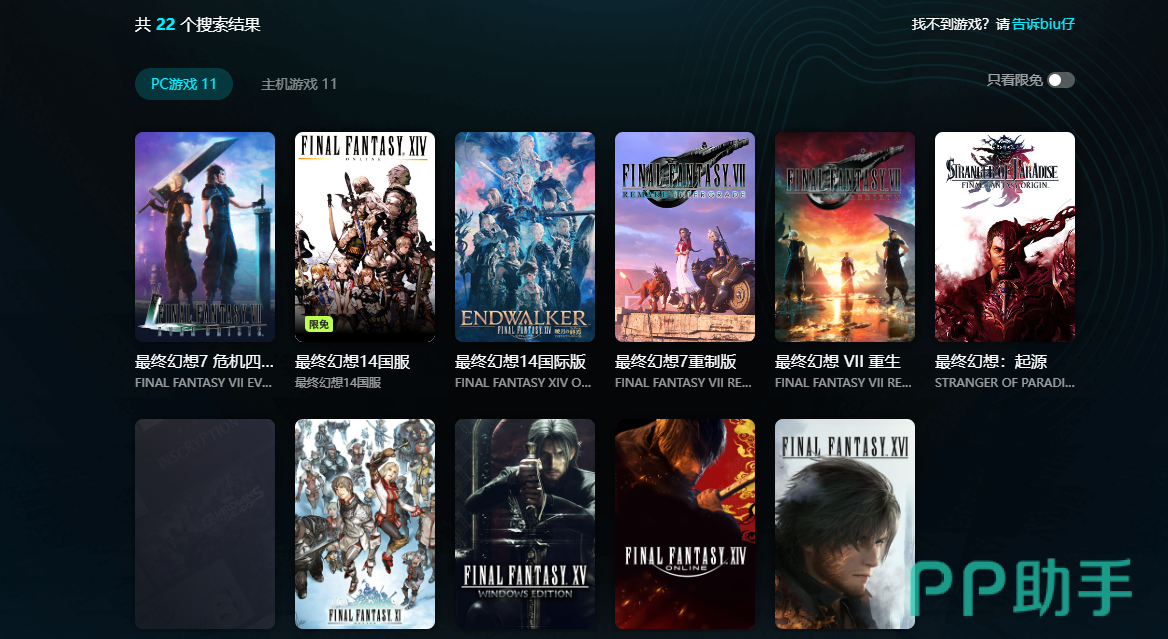Select the Final Fantasy VII Remake Intergrade cover
The height and width of the screenshot is (639, 1168).
(x=685, y=237)
